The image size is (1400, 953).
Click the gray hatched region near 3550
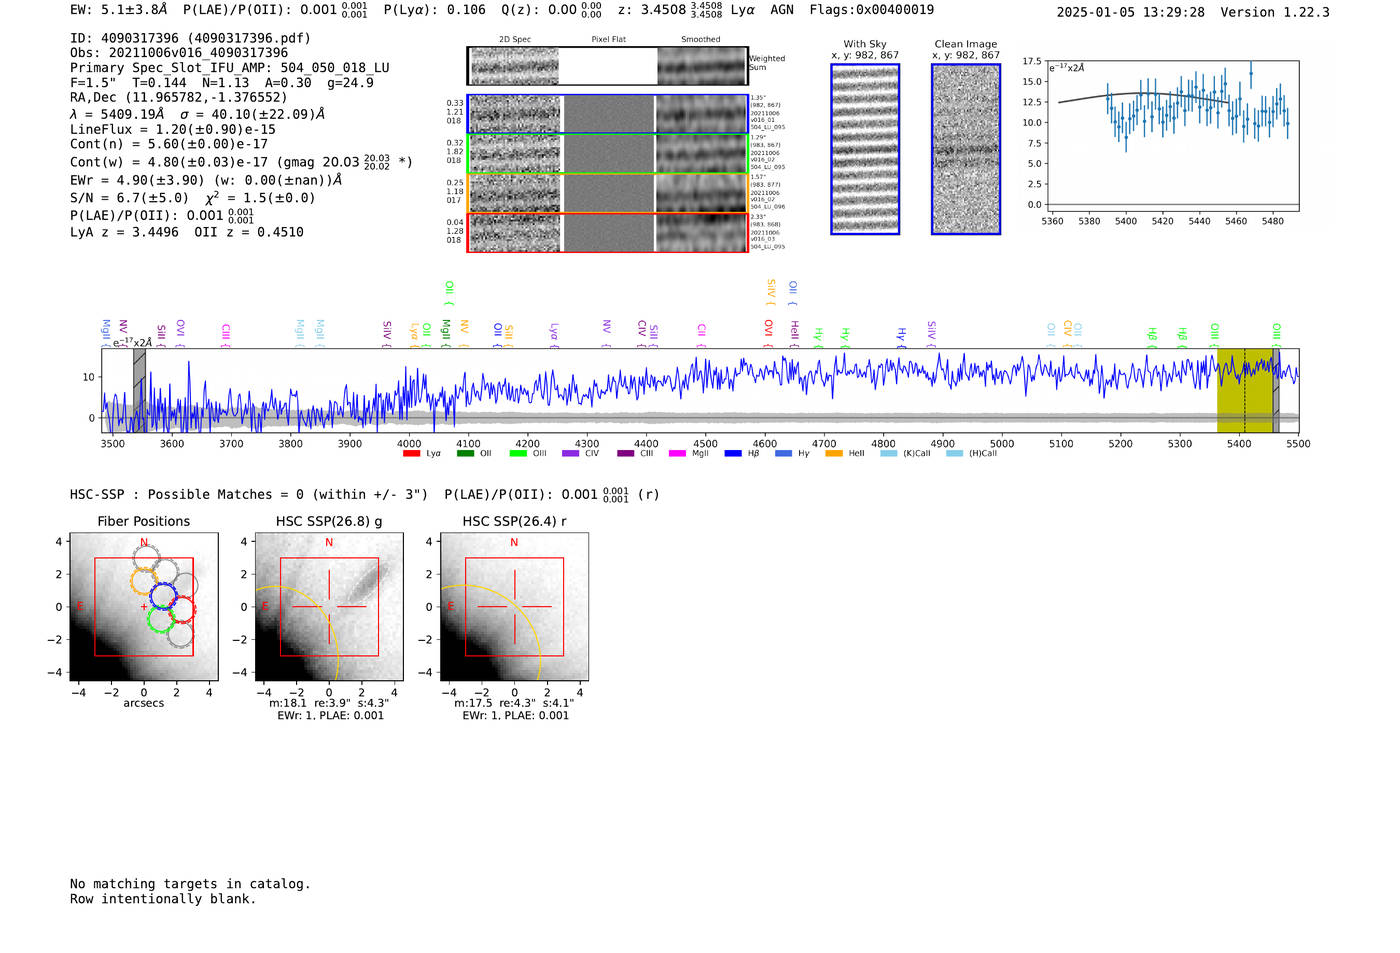click(139, 390)
